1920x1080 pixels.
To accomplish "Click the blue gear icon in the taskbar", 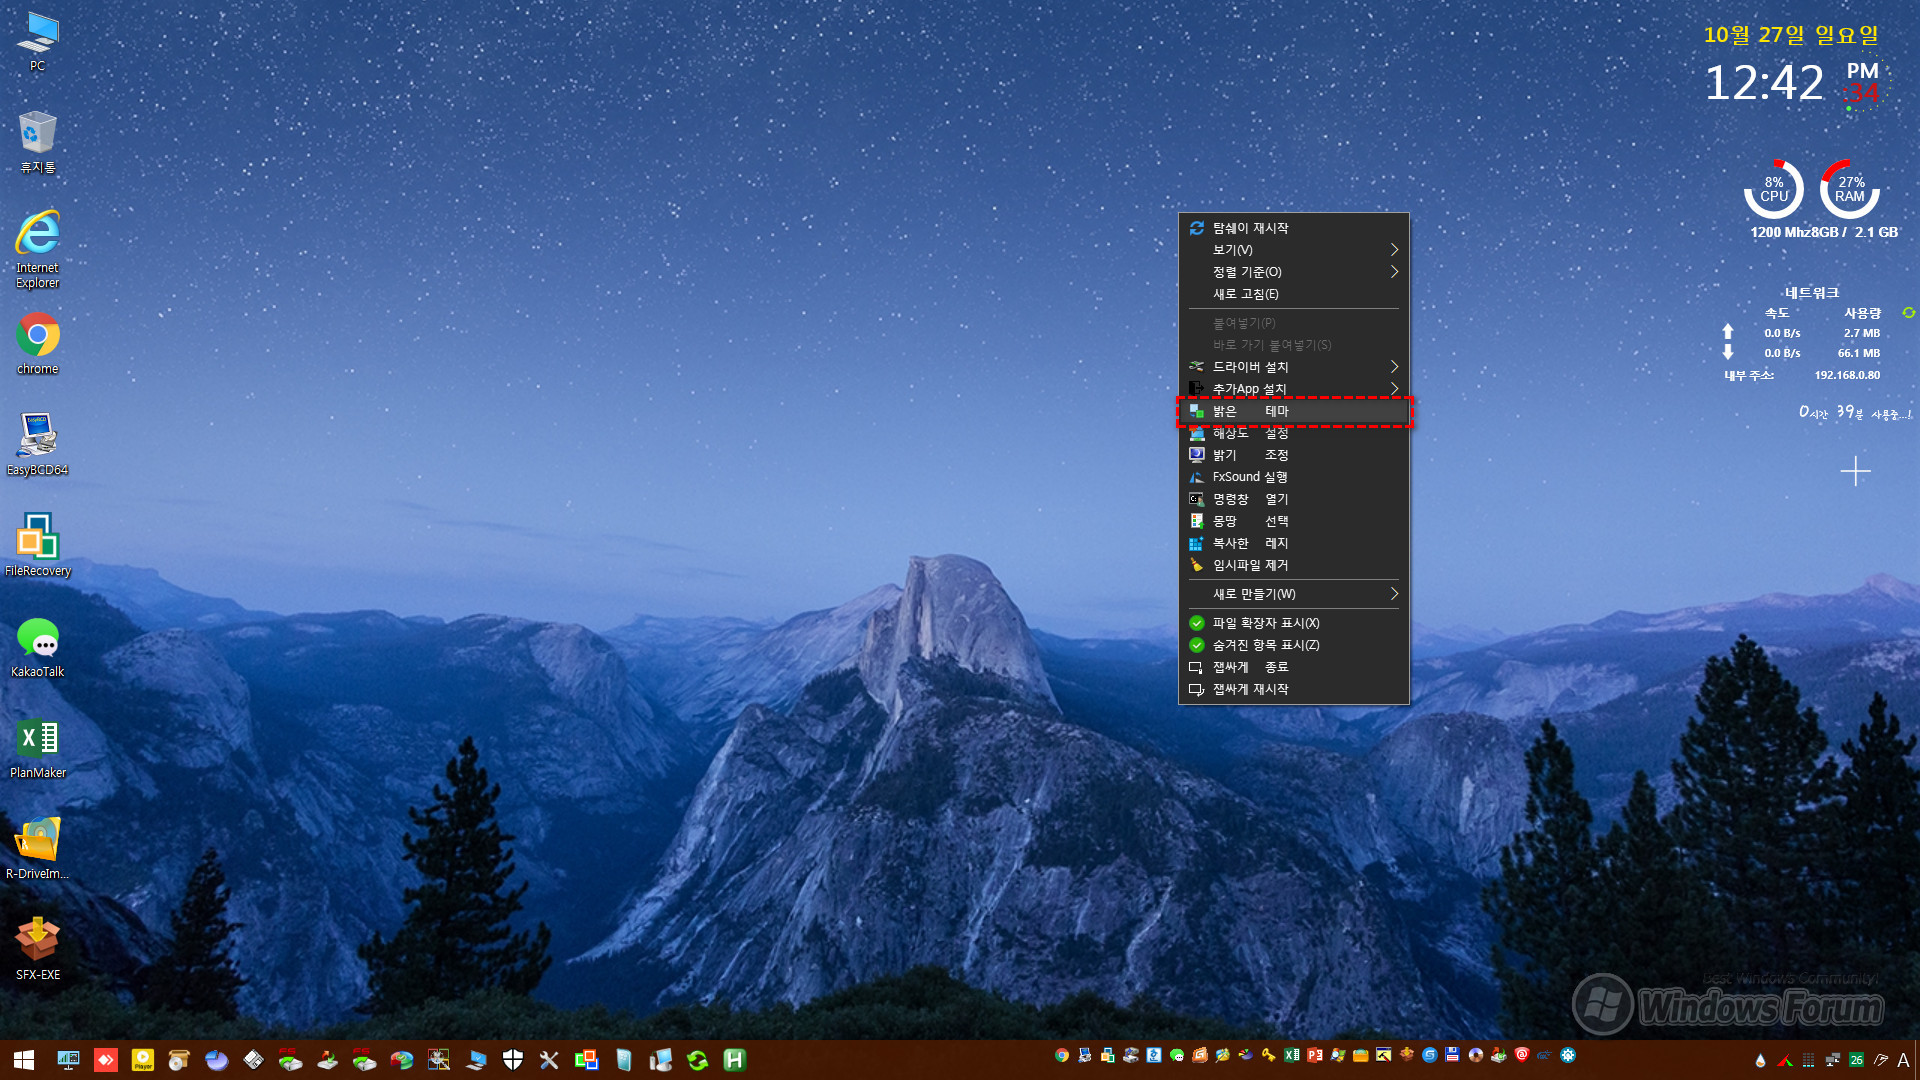I will pos(1568,1055).
